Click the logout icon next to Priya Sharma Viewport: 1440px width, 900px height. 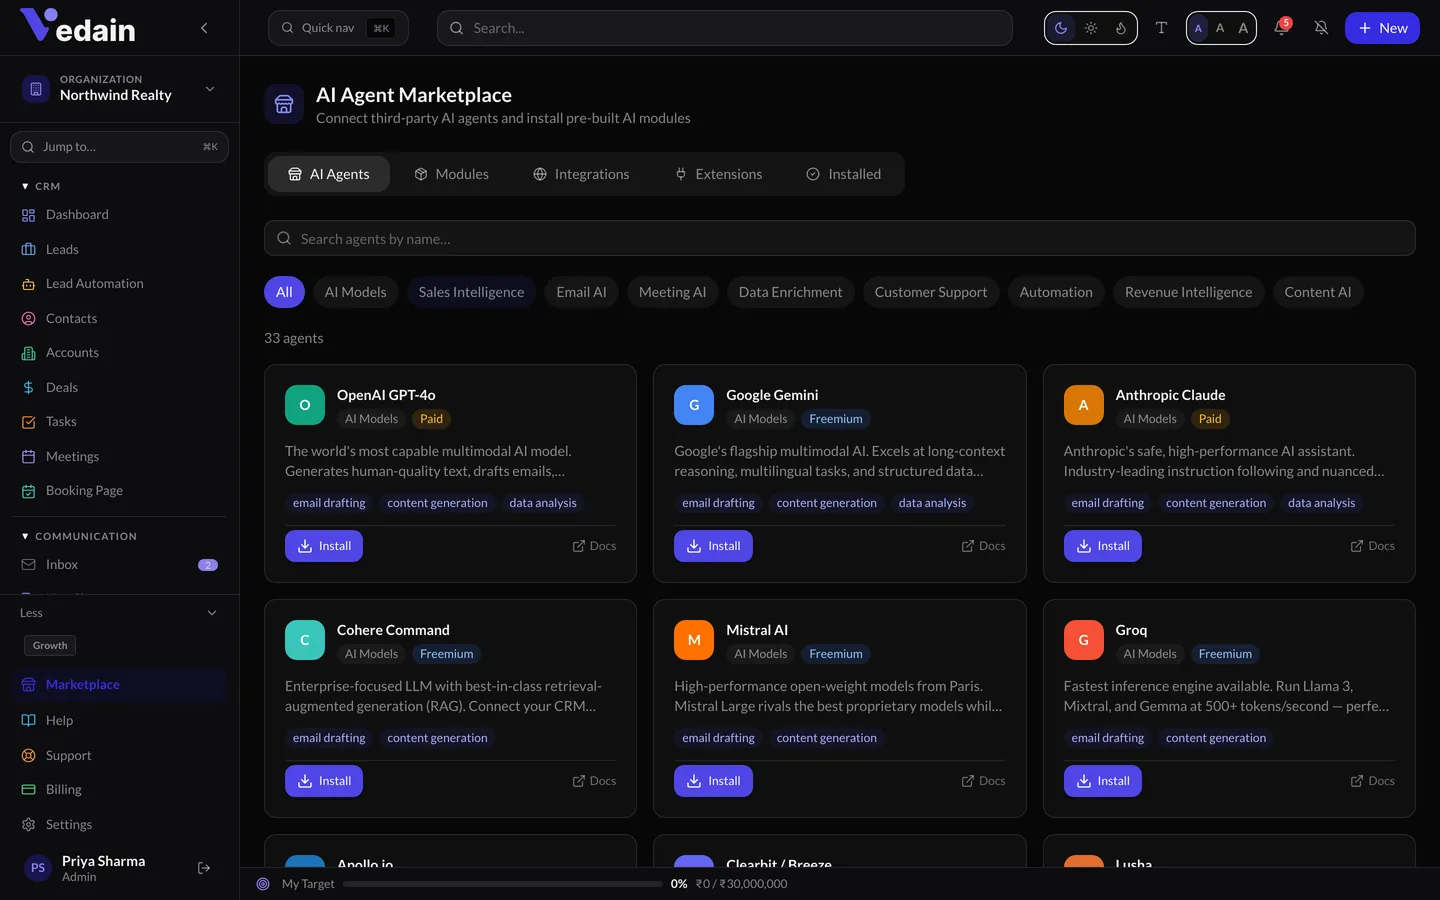click(x=204, y=868)
